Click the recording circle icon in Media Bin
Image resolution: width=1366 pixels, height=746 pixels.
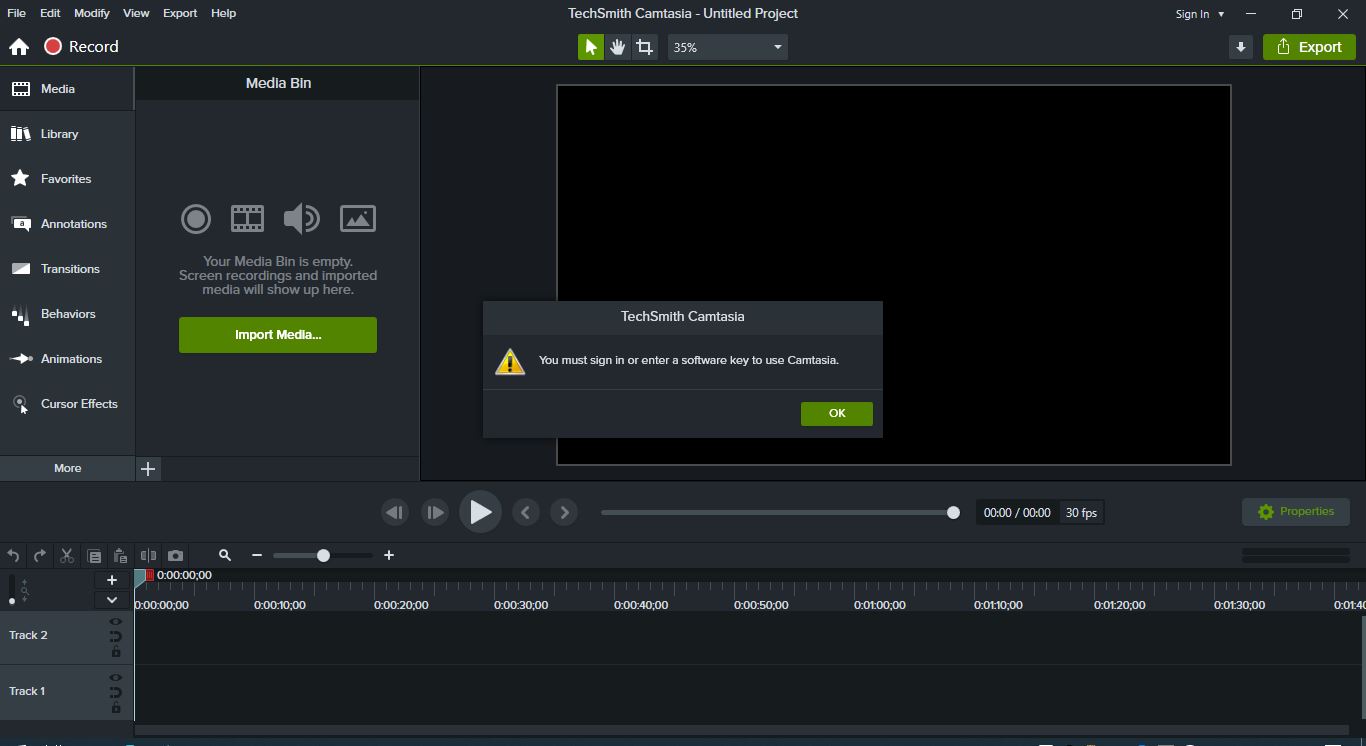click(196, 219)
